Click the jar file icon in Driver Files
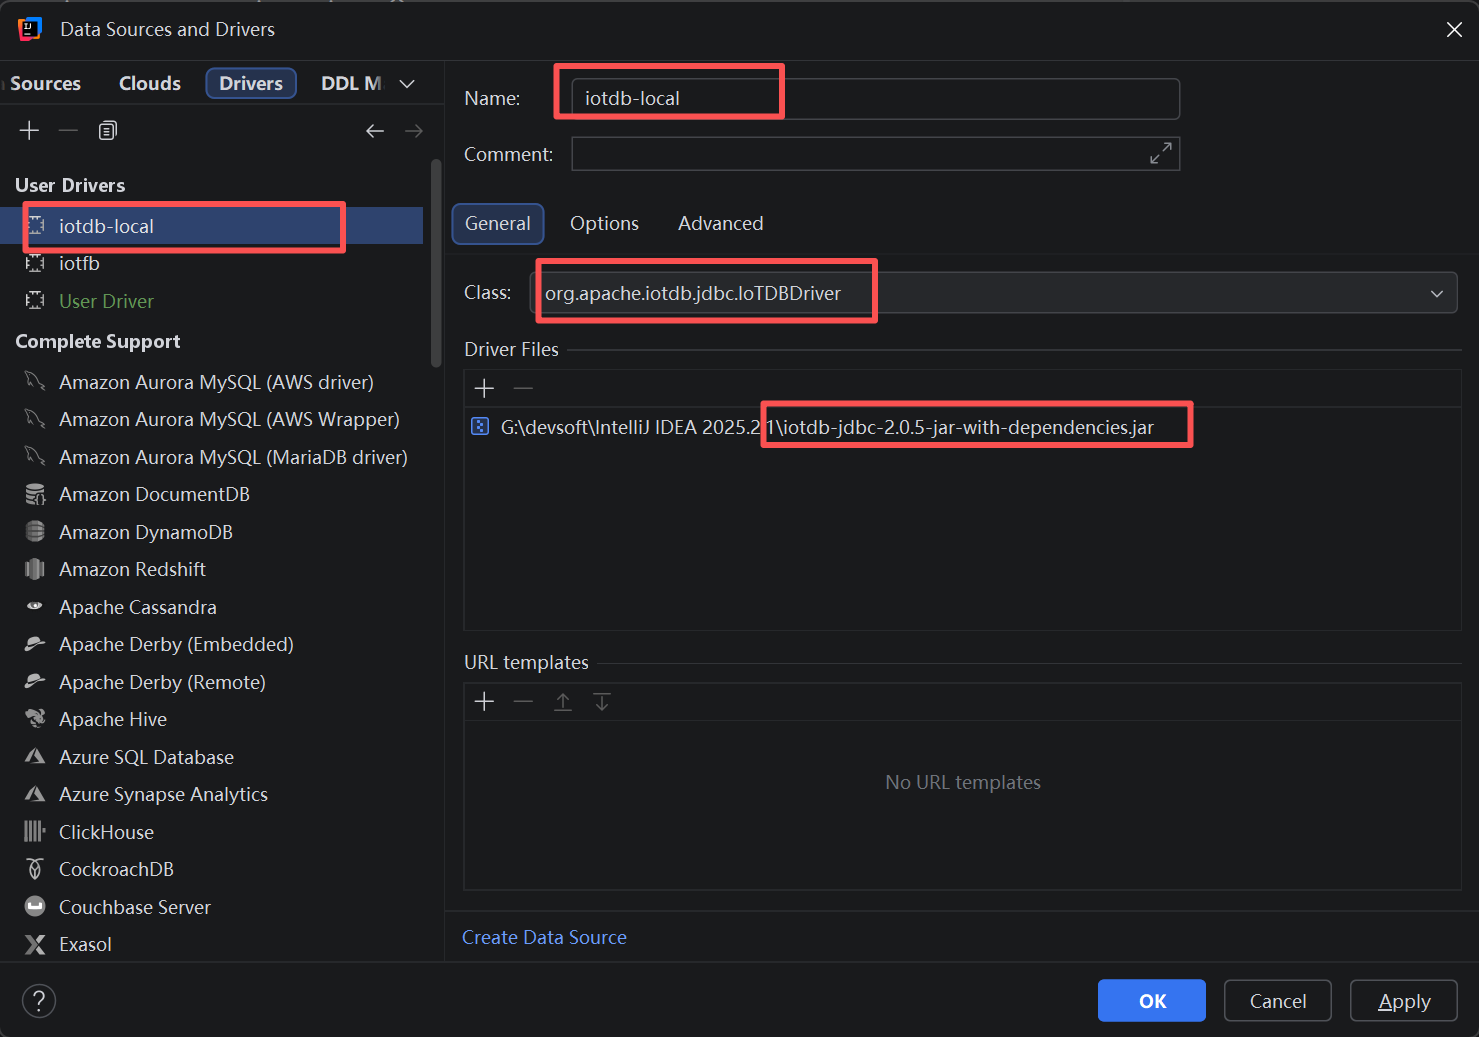 (480, 427)
